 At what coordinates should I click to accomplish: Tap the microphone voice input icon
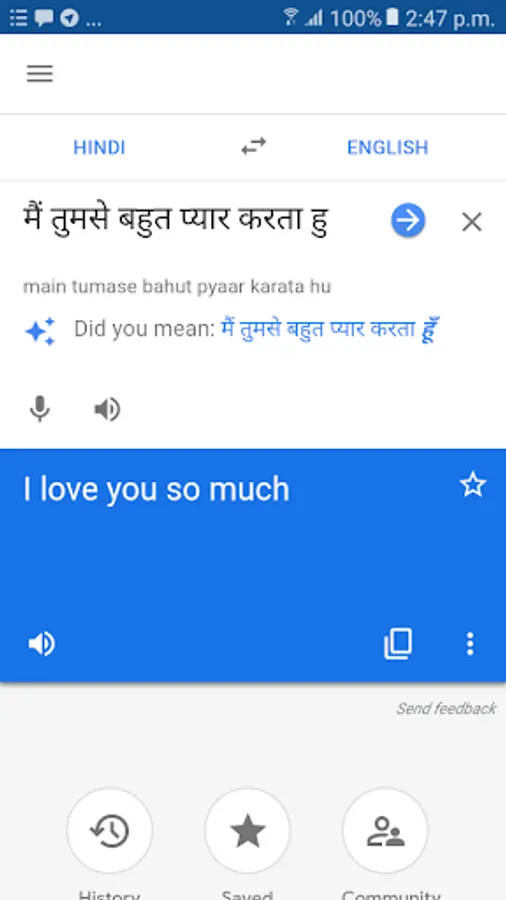coord(40,409)
